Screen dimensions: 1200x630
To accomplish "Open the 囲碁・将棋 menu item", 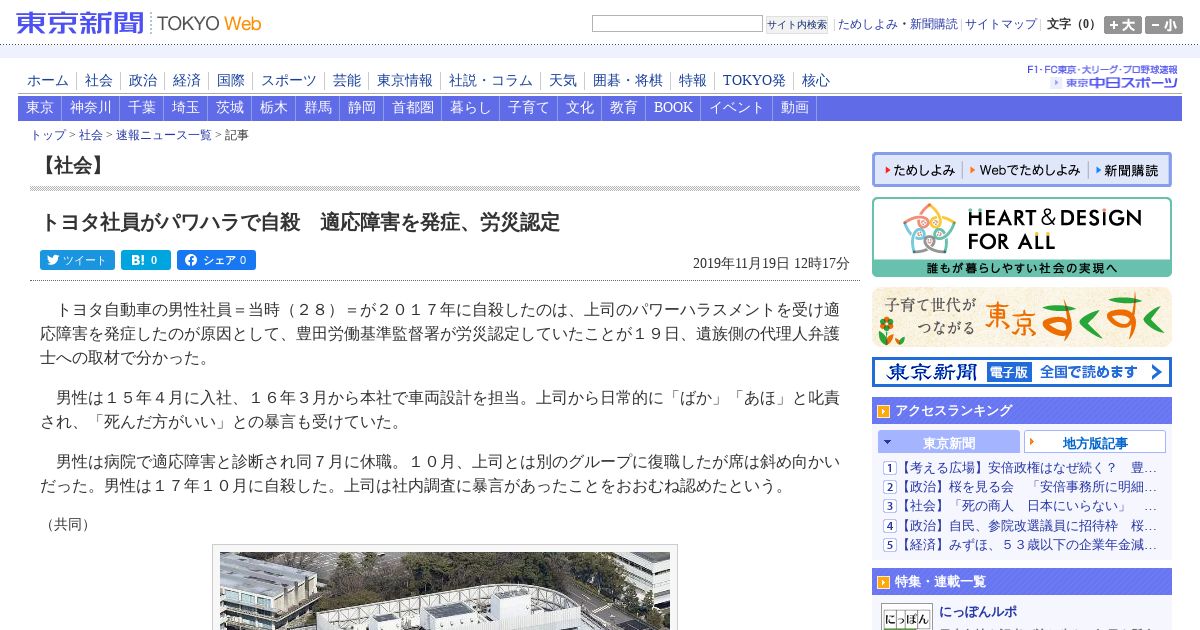I will tap(628, 81).
